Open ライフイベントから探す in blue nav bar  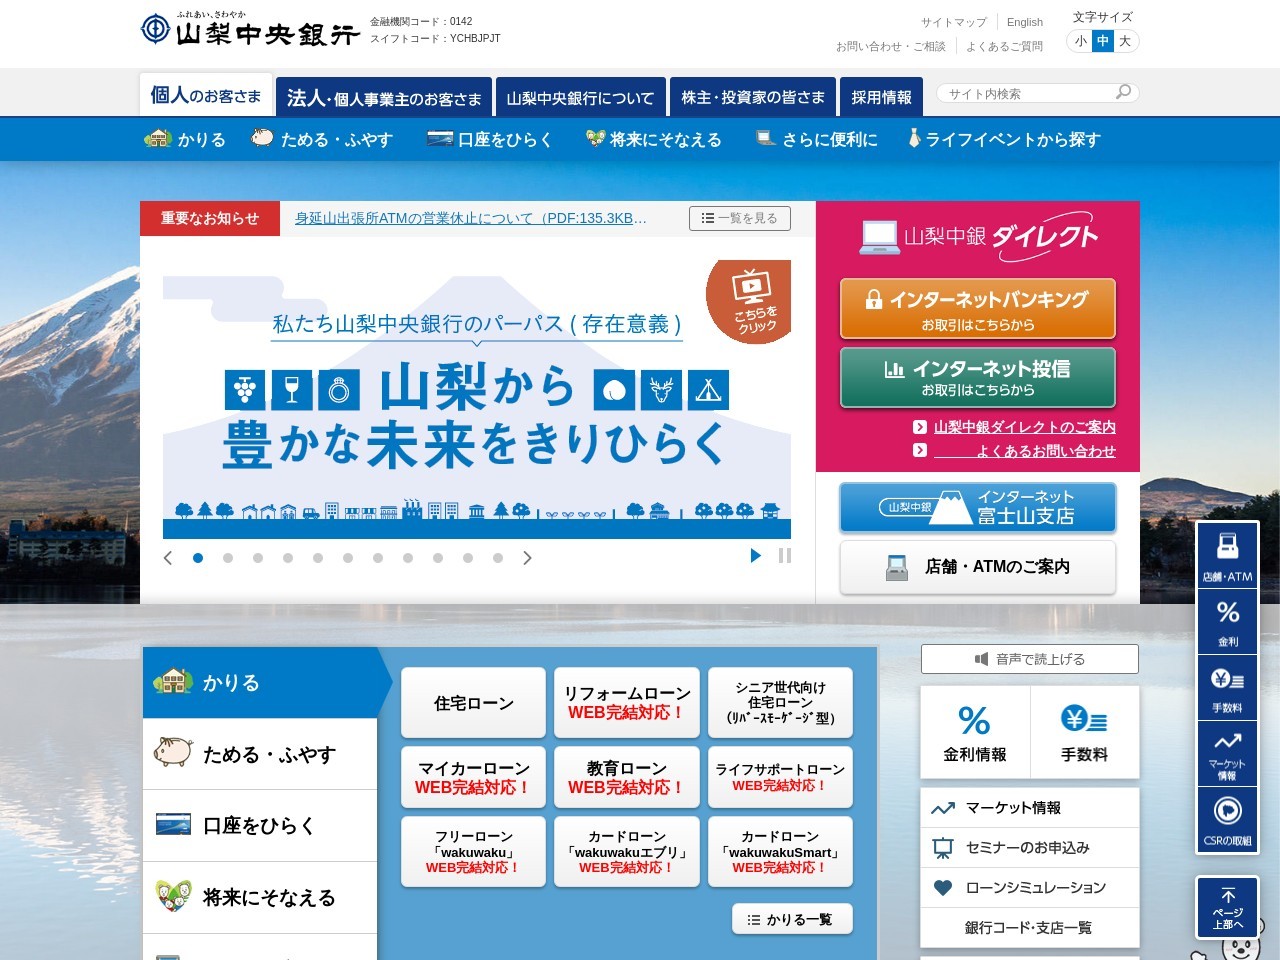tap(1004, 139)
